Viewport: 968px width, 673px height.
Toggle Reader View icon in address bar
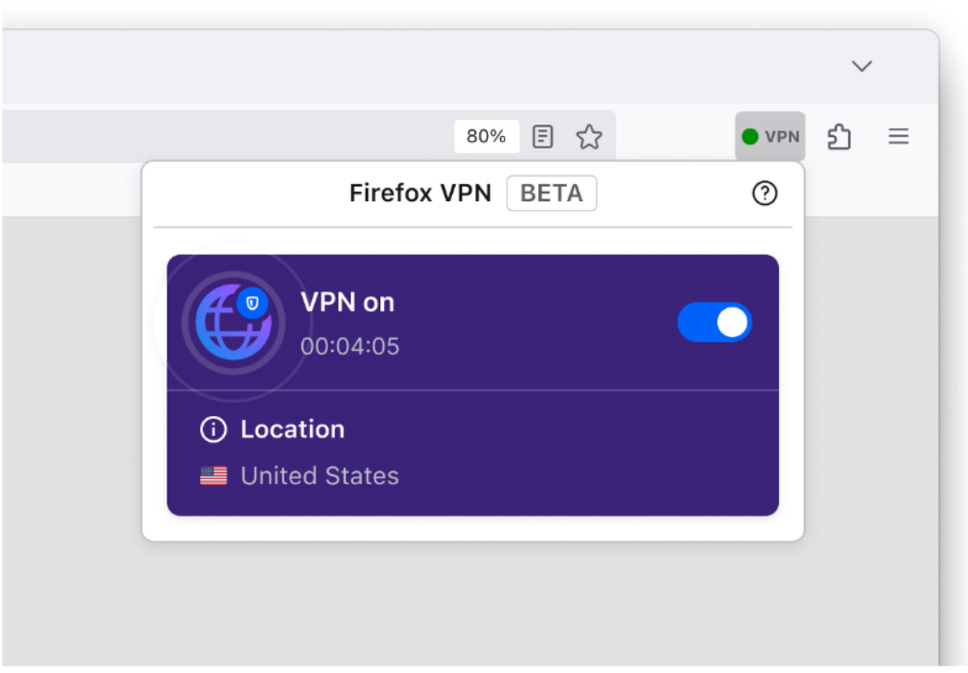543,137
